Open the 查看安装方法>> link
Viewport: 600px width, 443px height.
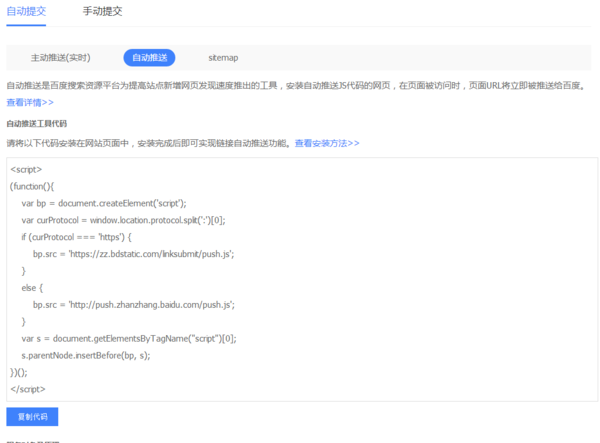327,143
